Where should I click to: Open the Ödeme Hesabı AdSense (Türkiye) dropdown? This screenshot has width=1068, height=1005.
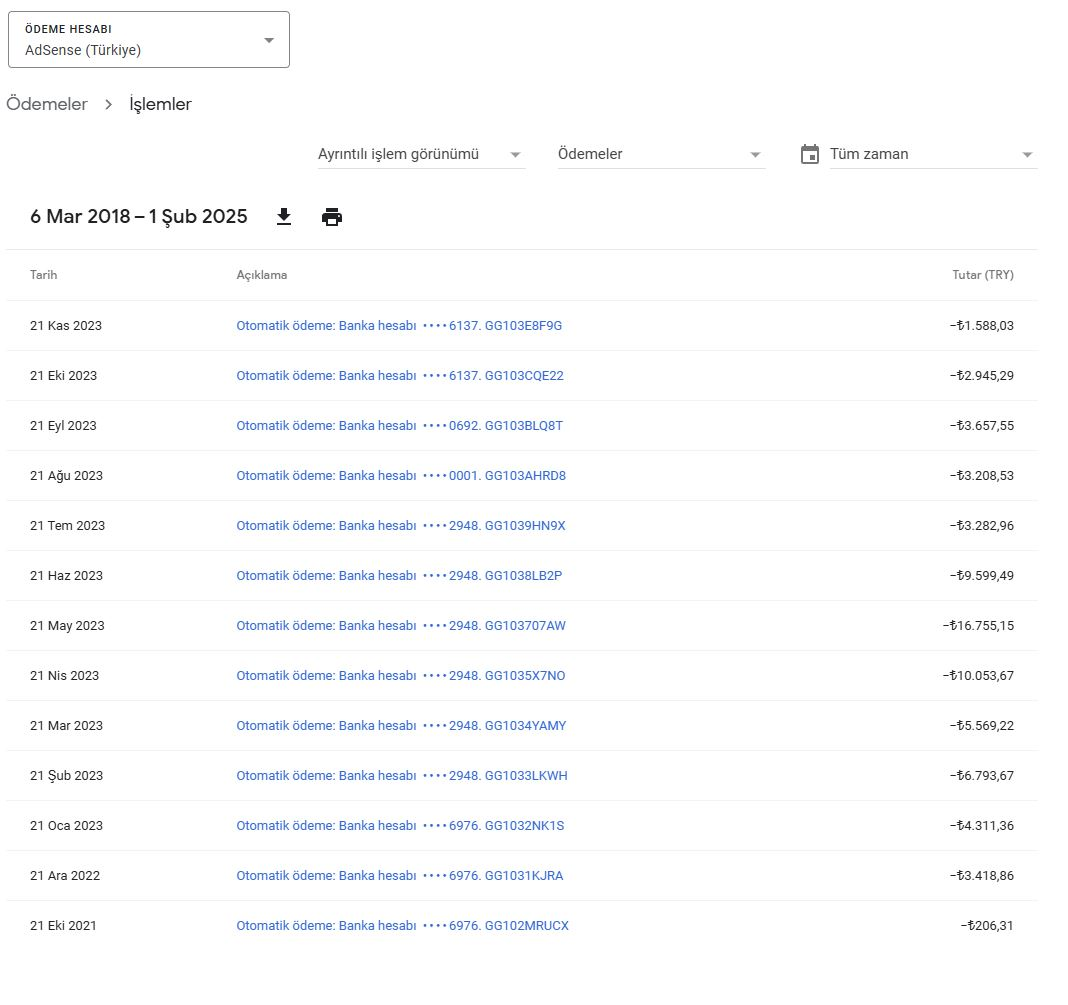point(148,39)
